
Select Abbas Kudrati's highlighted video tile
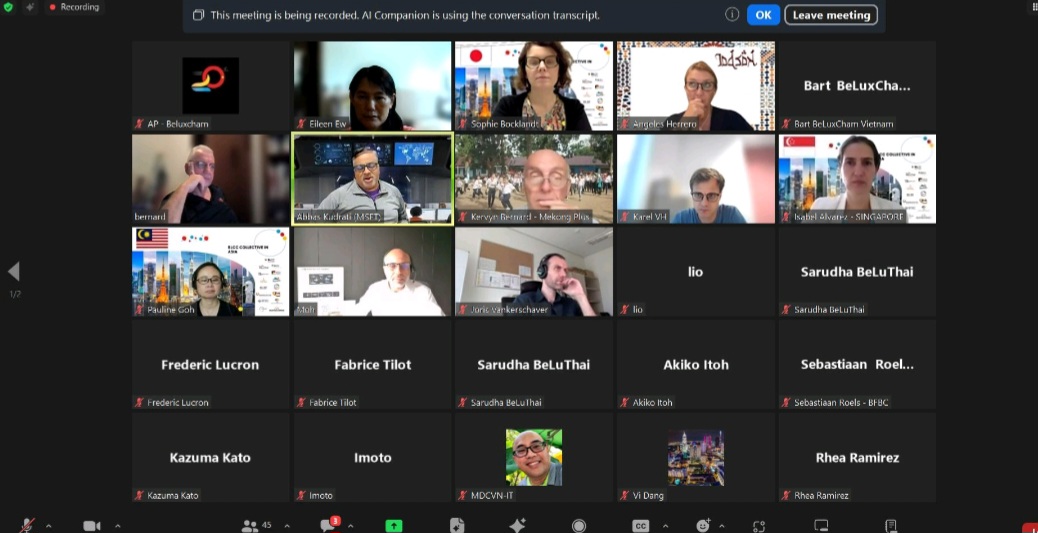click(x=372, y=178)
